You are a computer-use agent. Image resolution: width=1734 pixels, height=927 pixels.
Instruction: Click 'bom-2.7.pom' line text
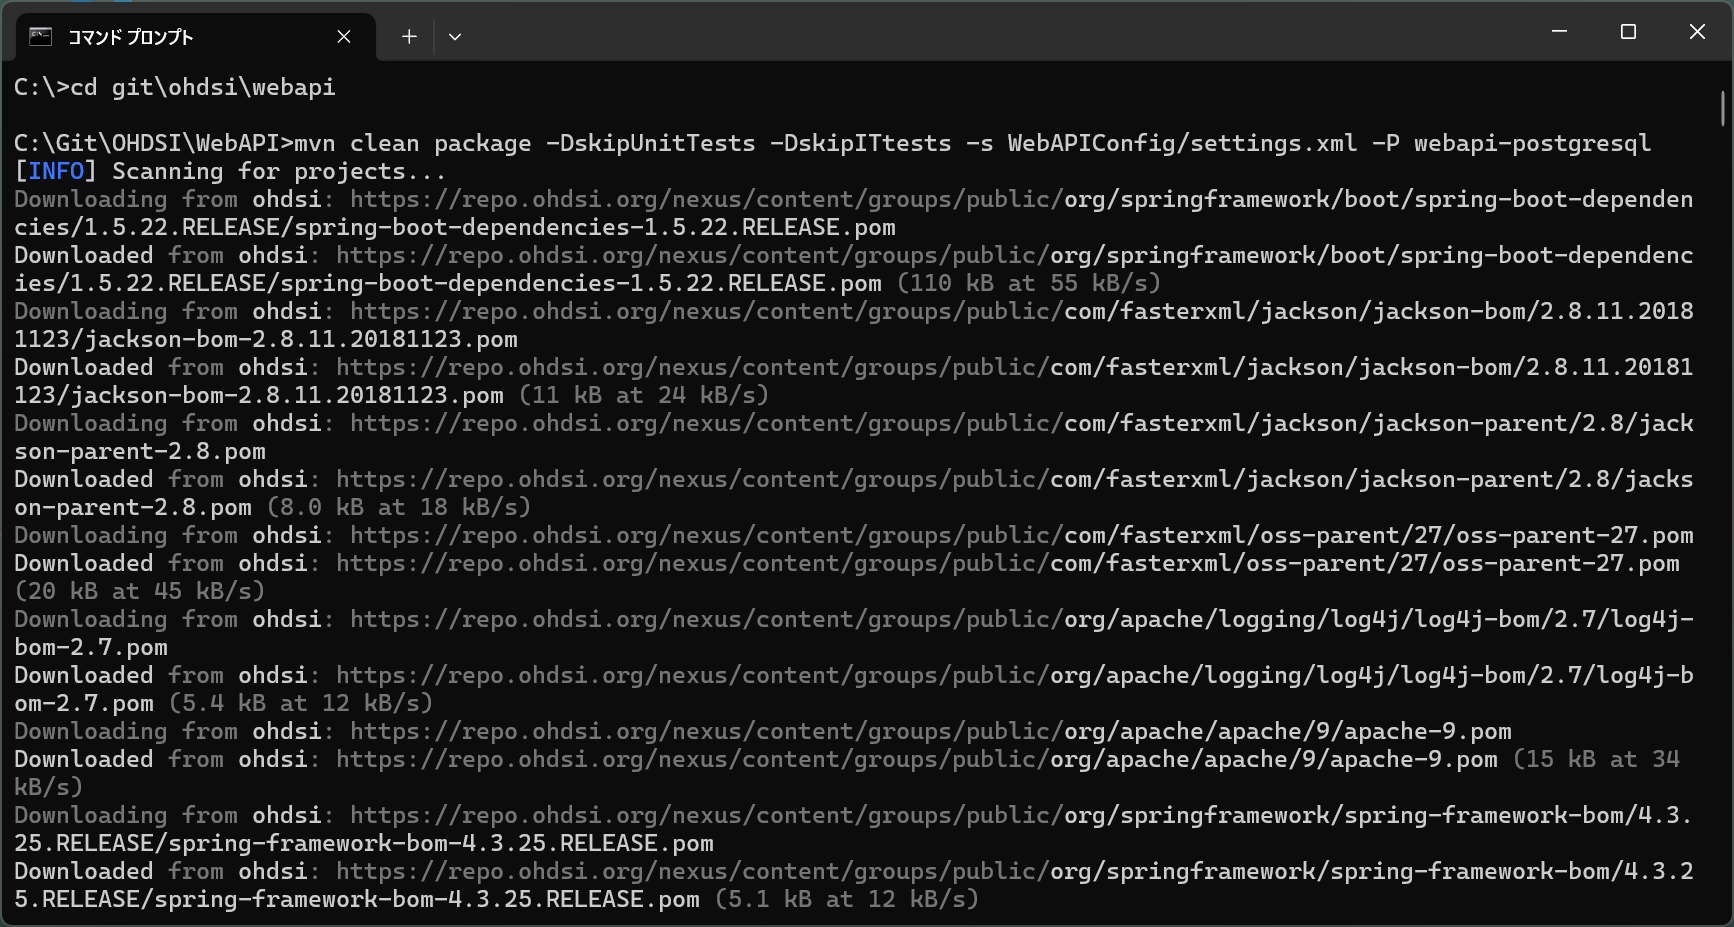pos(91,647)
